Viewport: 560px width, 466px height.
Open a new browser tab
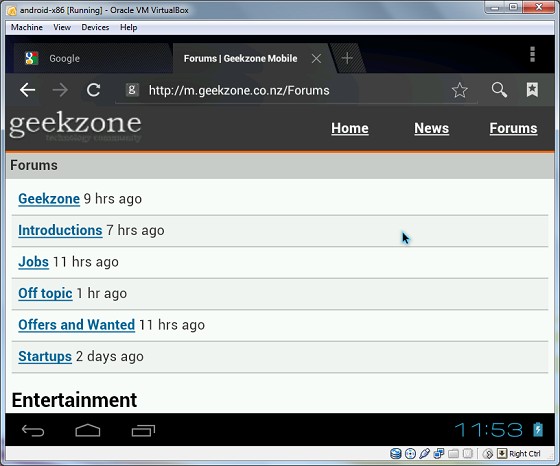click(347, 58)
